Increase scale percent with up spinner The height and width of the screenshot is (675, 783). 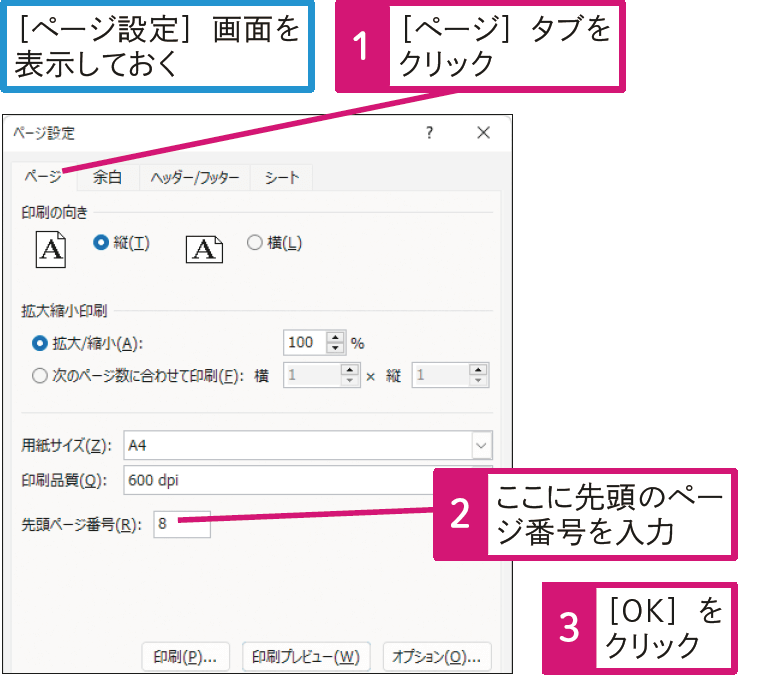click(336, 337)
